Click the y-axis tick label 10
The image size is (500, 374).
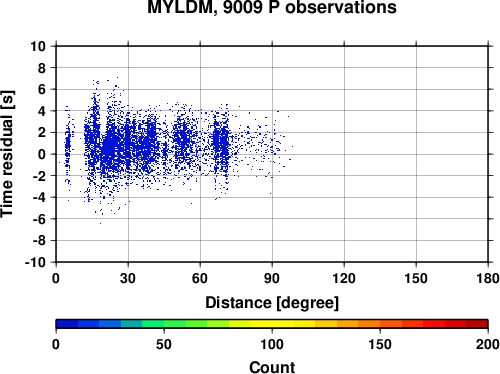click(38, 46)
